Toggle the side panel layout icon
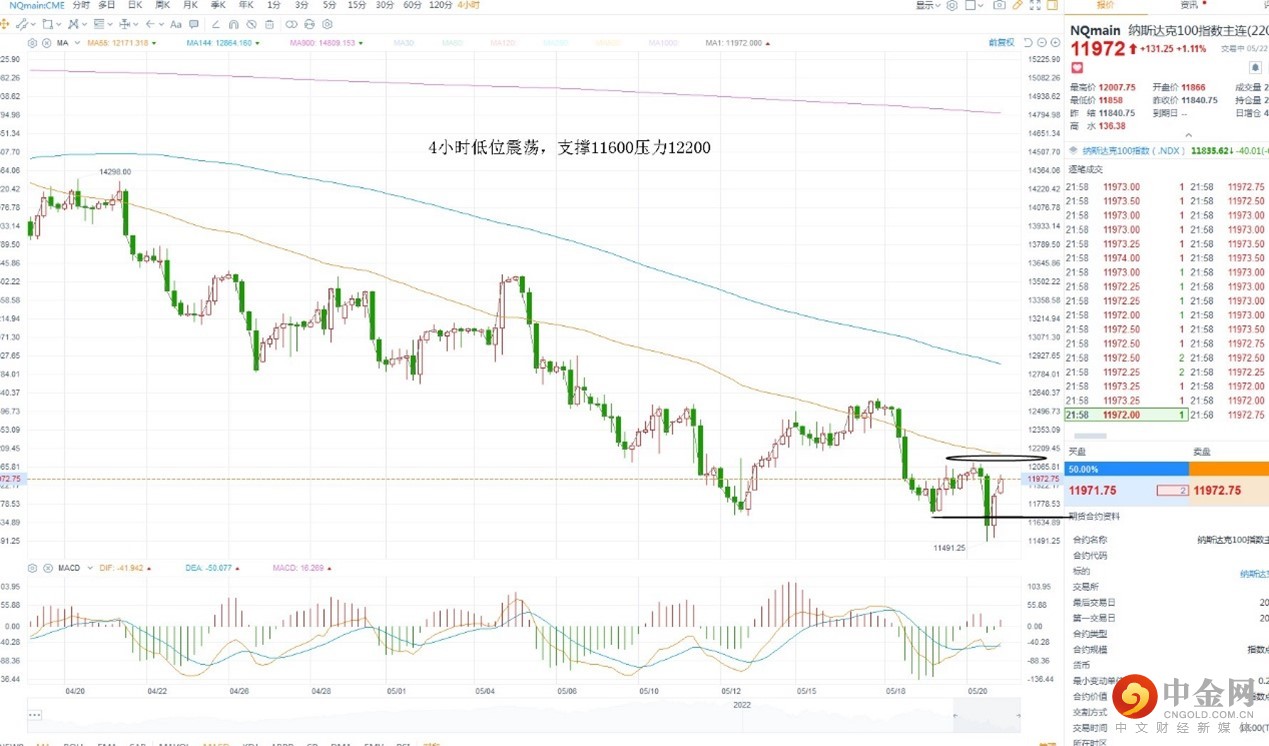Screen dimensions: 1269x746 point(1052,5)
